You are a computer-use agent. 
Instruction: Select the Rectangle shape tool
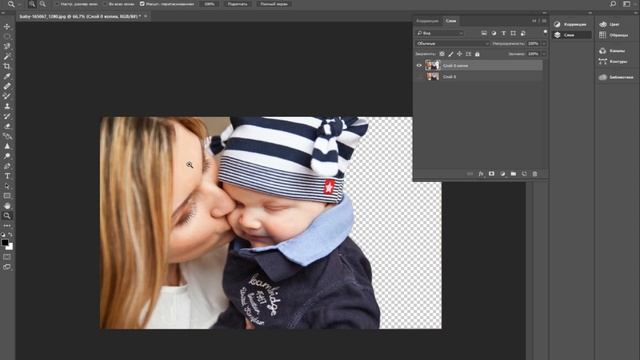7,196
